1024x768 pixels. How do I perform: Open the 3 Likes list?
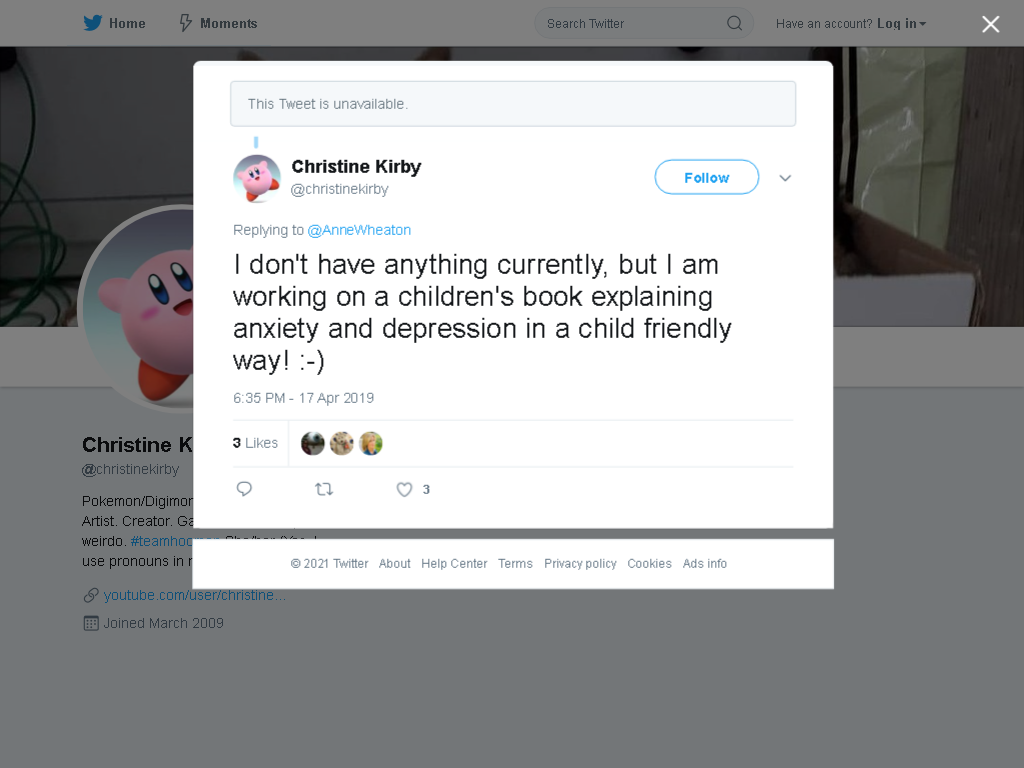[255, 443]
